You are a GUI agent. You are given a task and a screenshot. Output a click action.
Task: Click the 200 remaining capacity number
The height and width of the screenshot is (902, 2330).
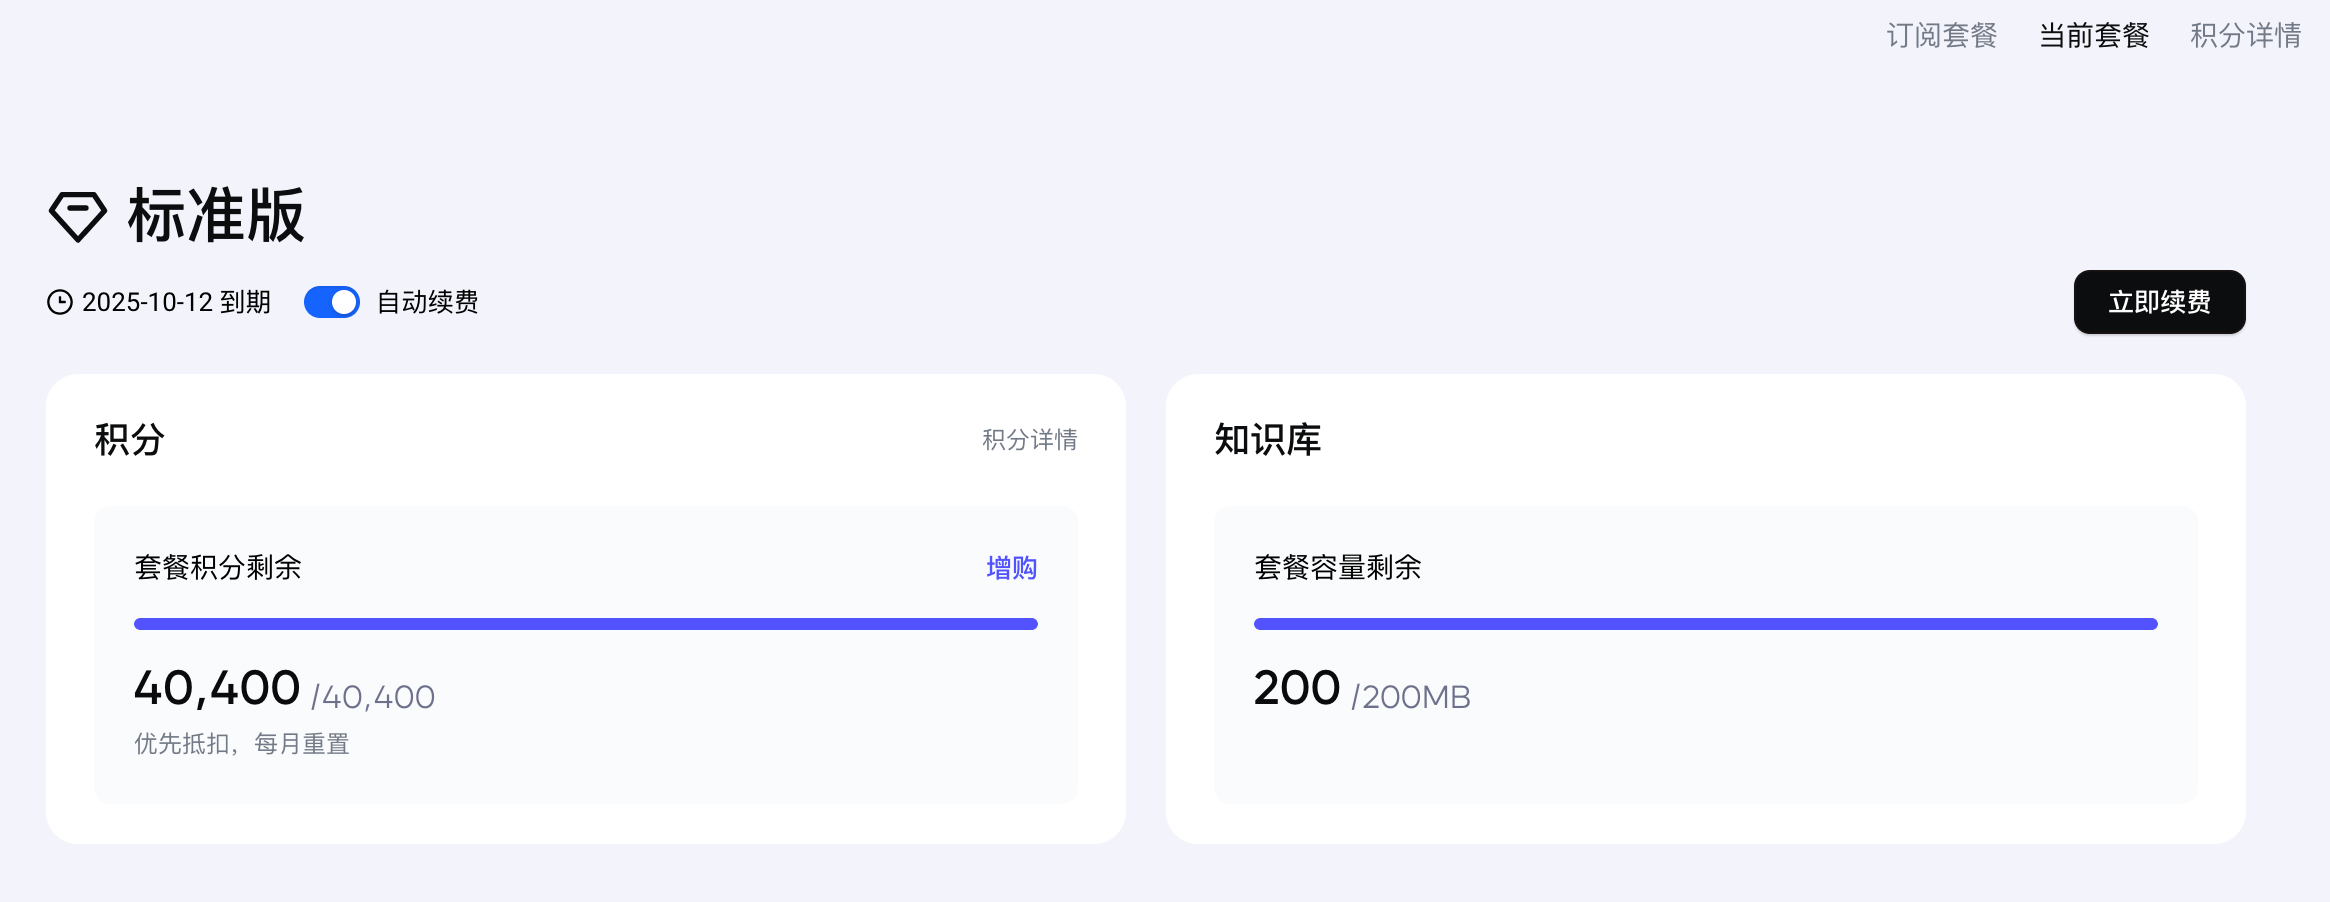point(1296,688)
